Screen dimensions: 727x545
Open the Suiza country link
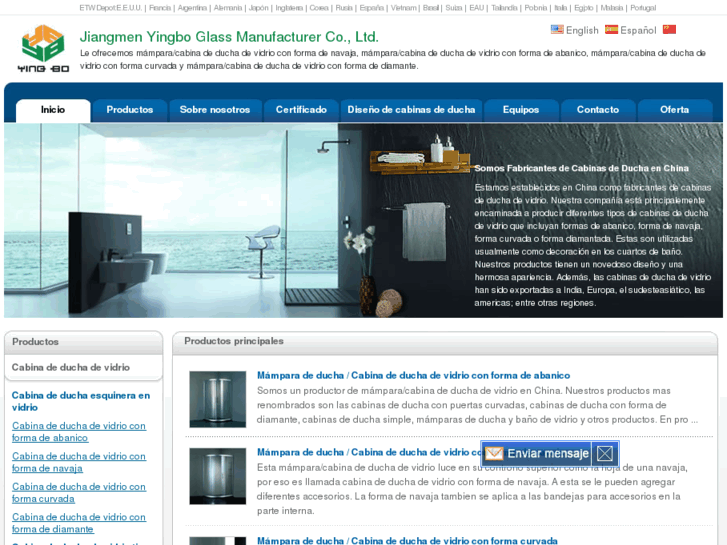[454, 8]
